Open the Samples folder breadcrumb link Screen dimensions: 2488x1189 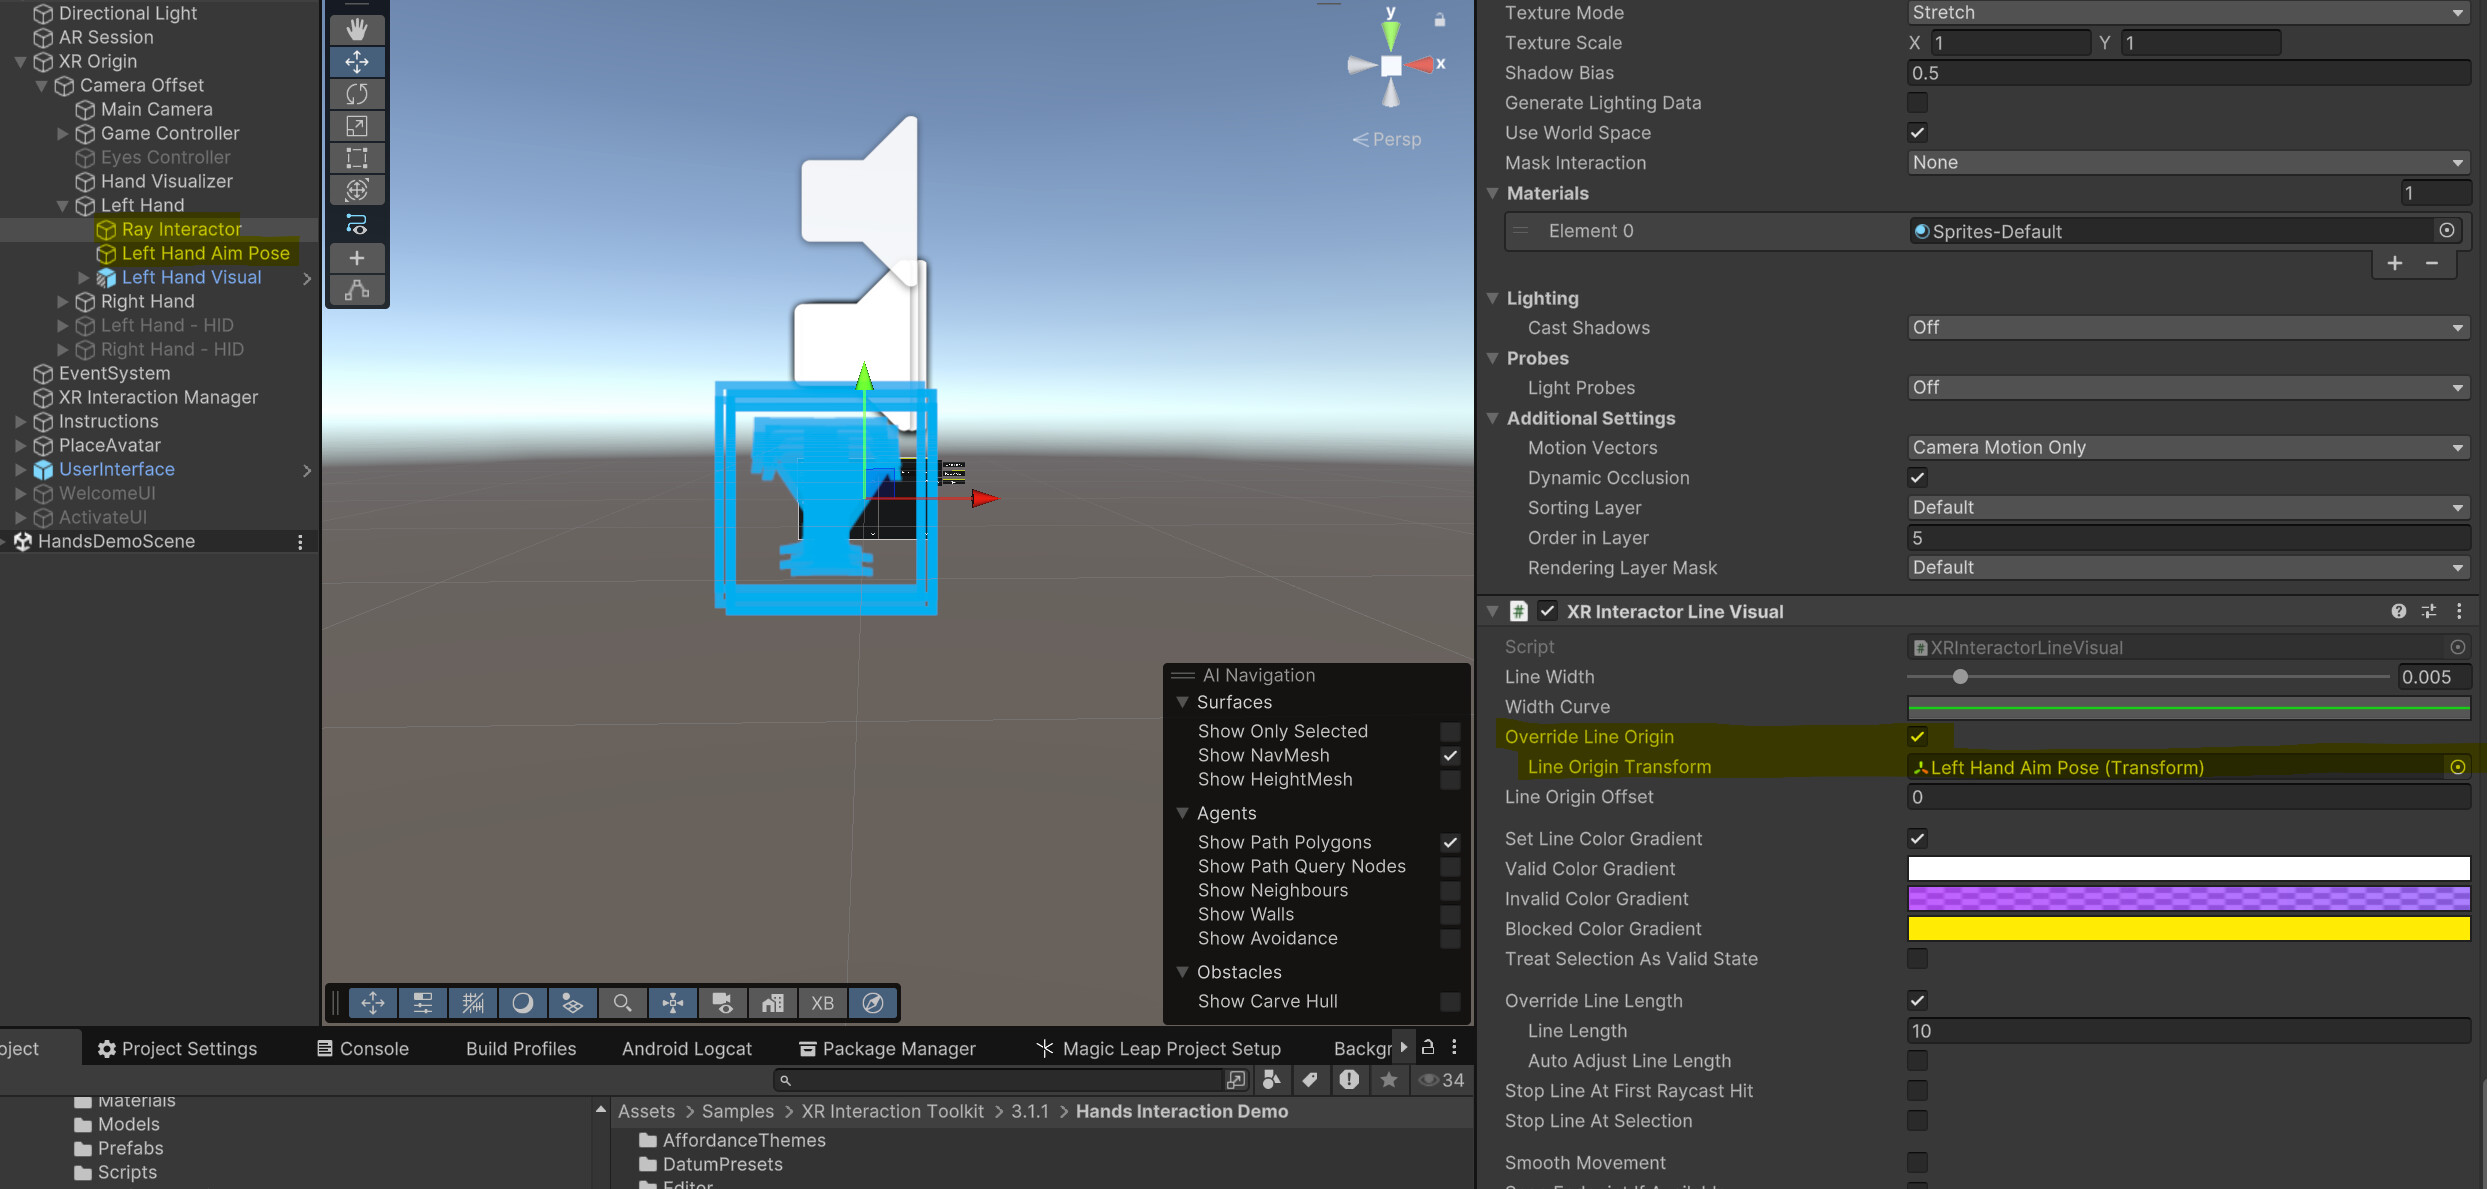737,1111
